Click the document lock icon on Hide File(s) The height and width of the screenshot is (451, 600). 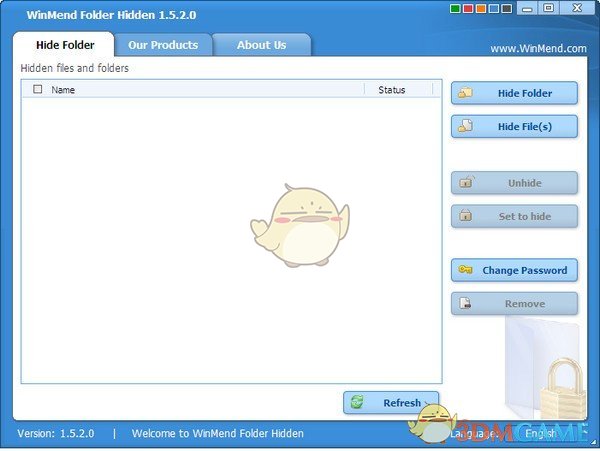(465, 125)
